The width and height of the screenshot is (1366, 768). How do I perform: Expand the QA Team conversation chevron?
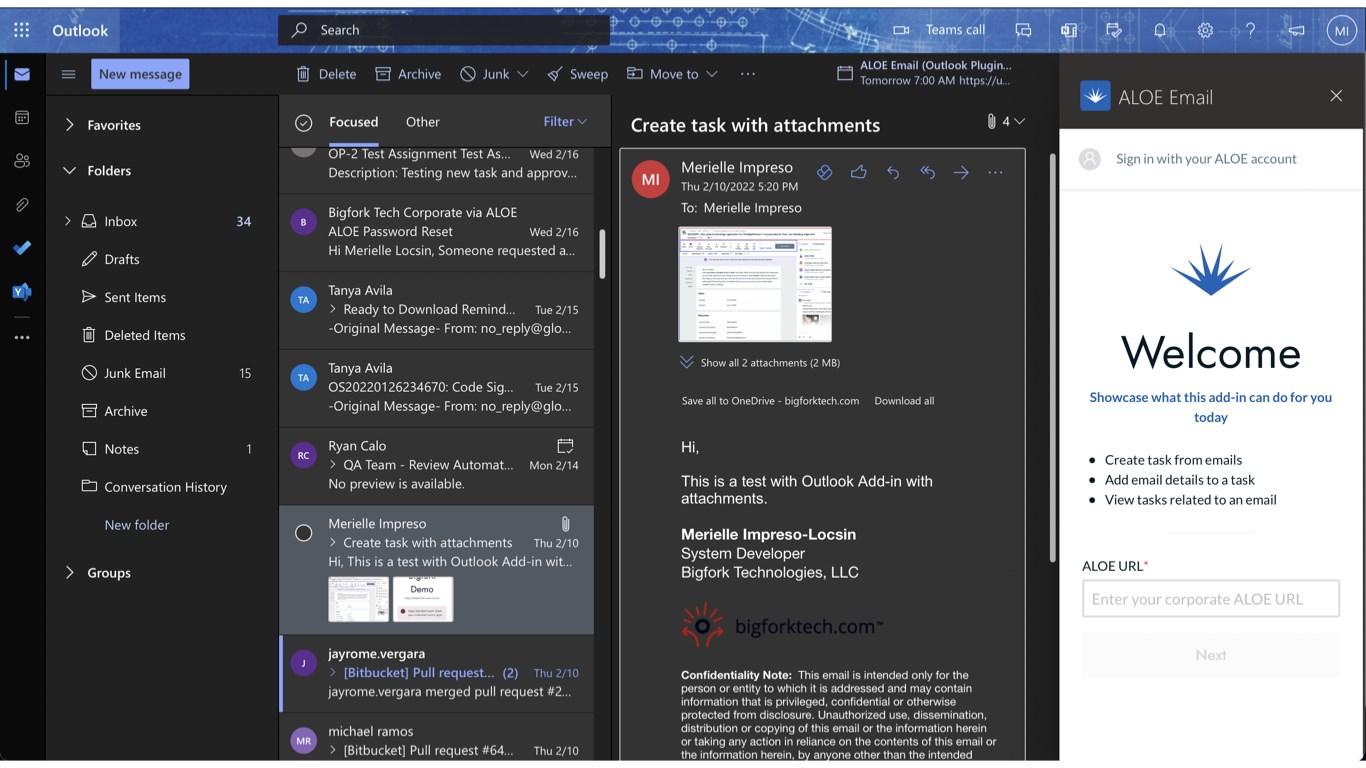(x=333, y=465)
